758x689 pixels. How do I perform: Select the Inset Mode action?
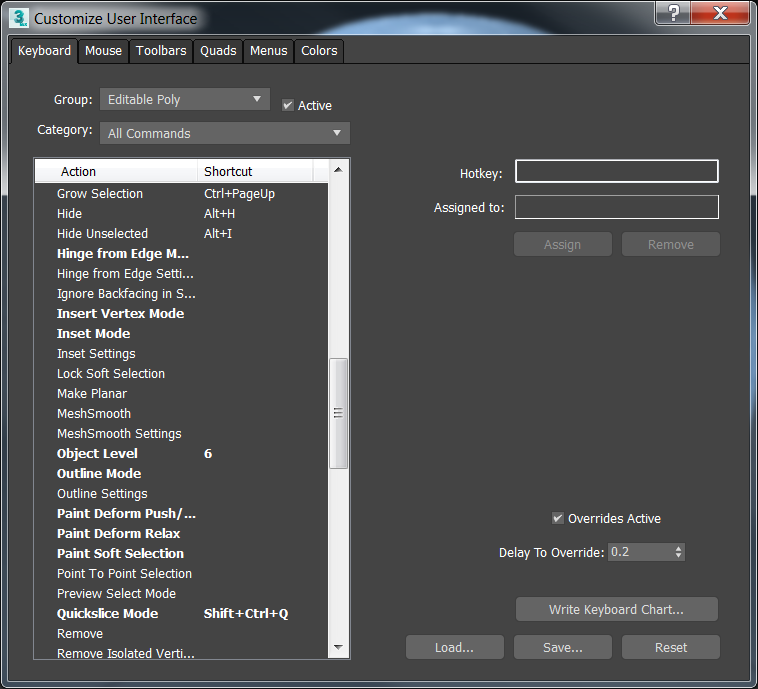coord(93,334)
